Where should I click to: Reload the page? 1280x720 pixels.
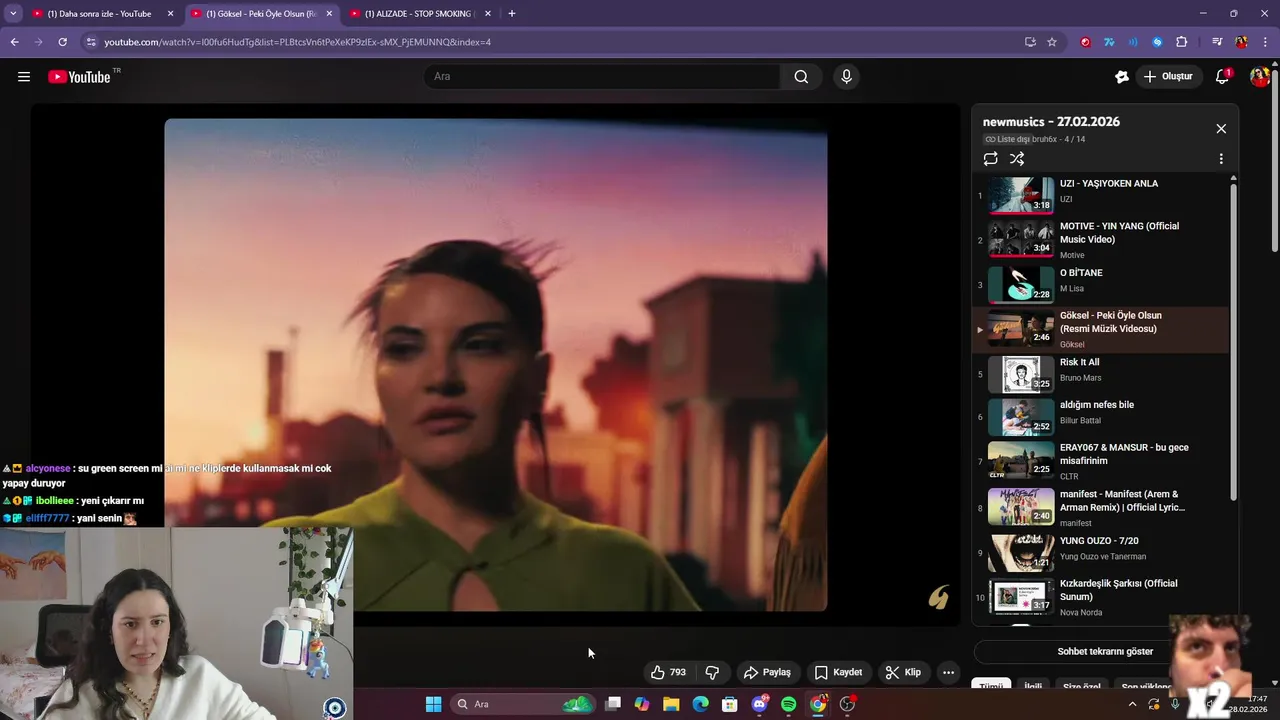pos(62,42)
